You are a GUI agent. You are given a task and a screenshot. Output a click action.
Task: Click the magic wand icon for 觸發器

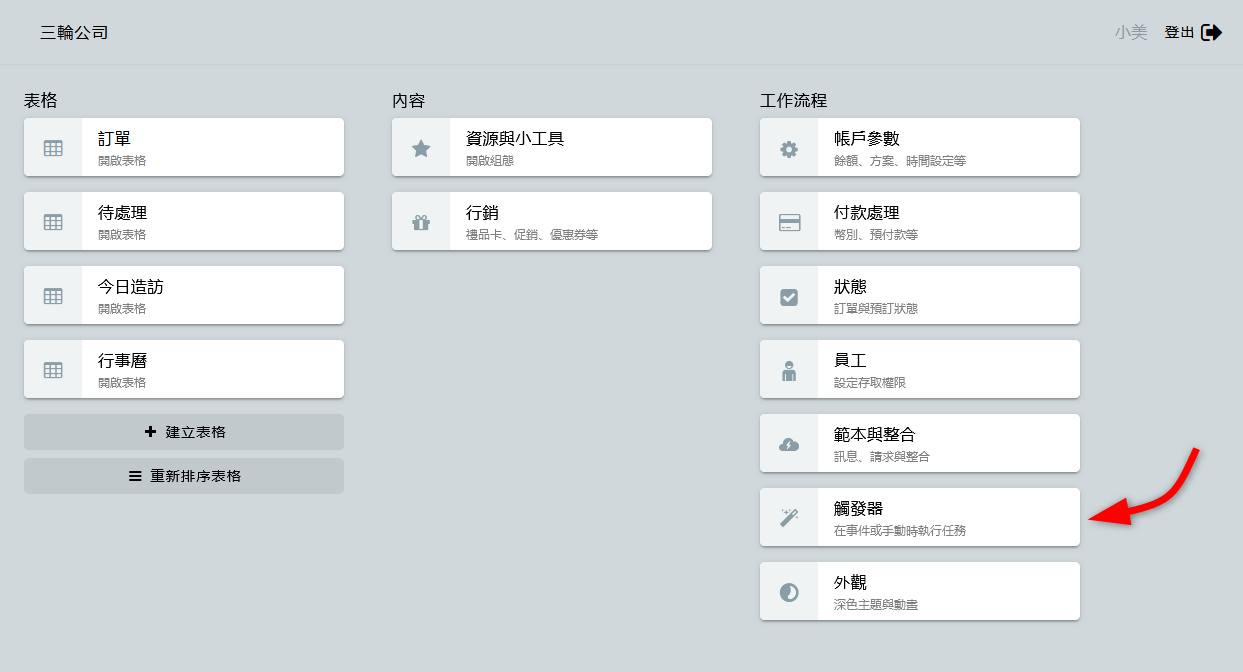(x=789, y=518)
